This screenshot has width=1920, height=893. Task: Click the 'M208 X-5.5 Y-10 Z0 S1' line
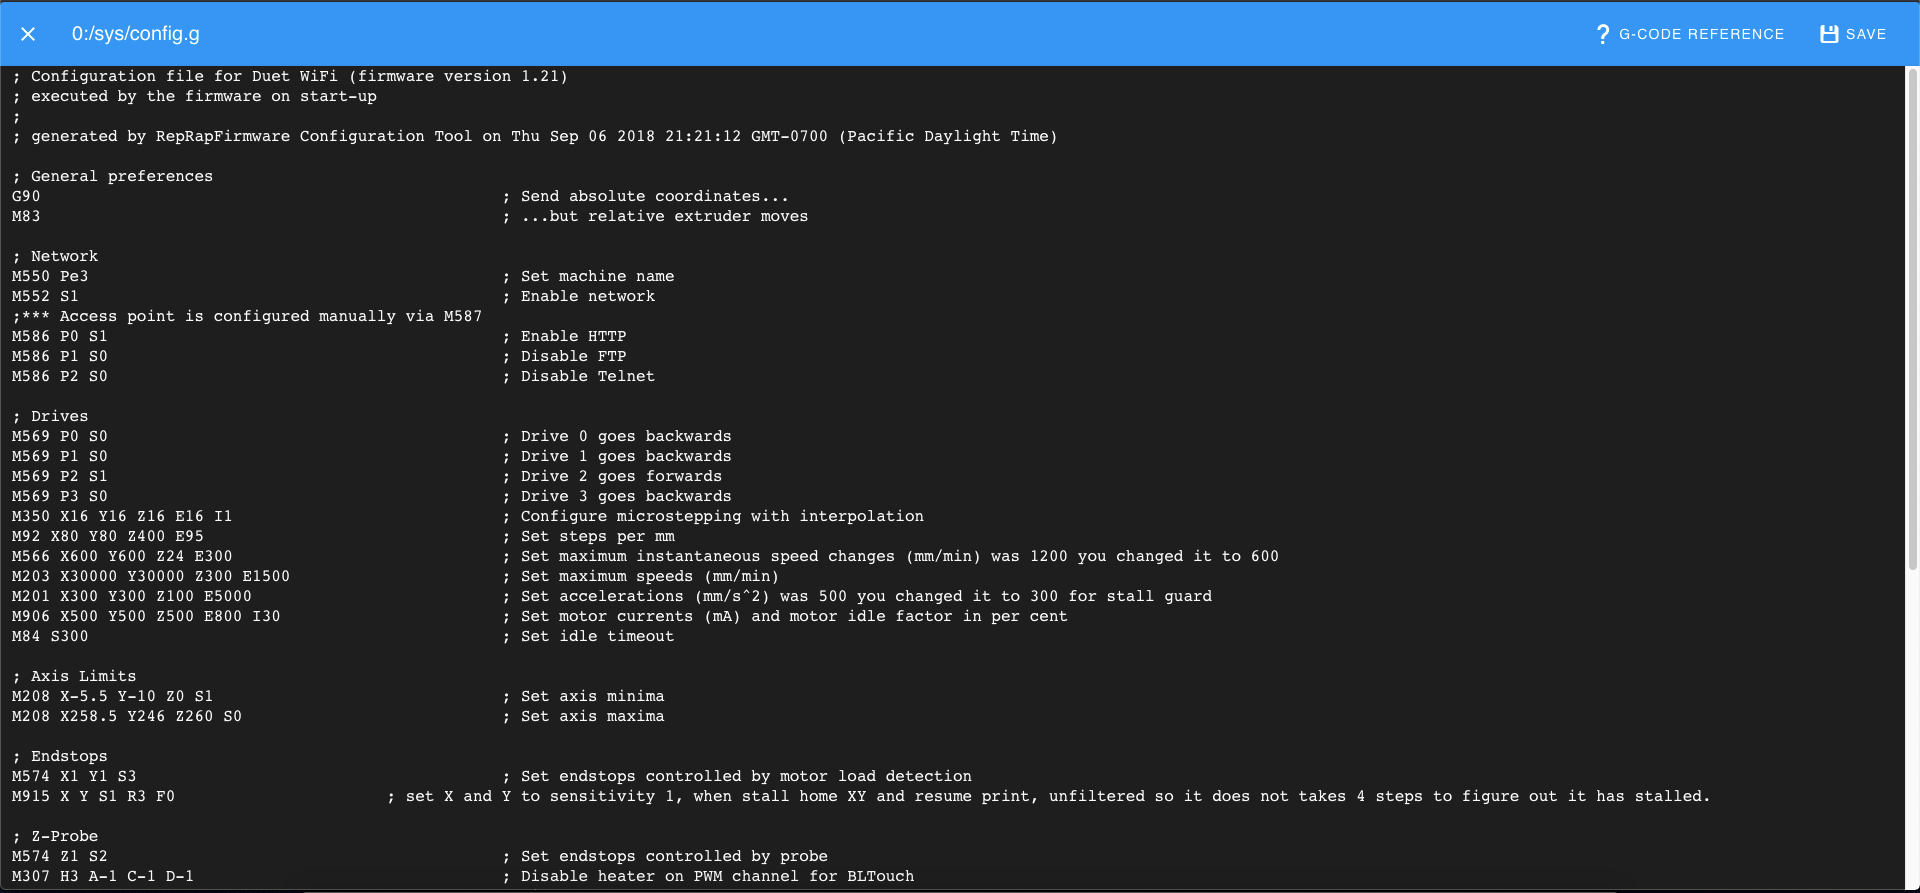(x=112, y=696)
